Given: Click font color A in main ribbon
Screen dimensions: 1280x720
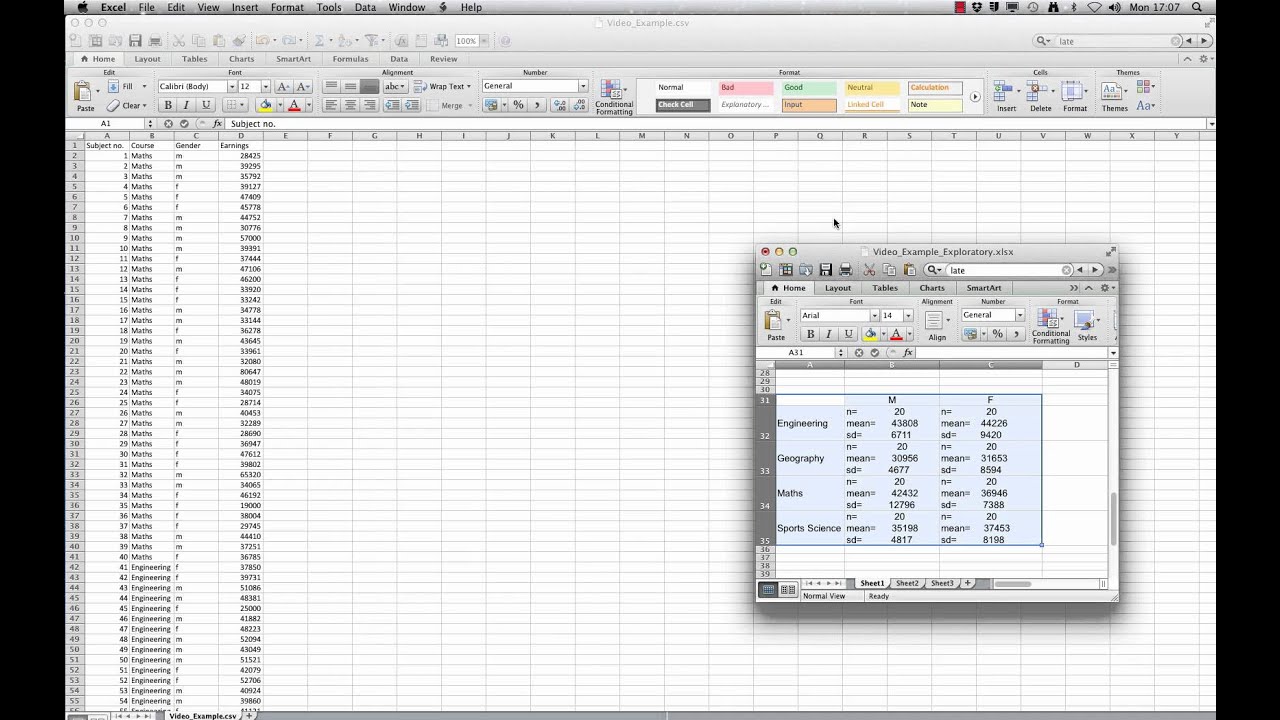Looking at the screenshot, I should pyautogui.click(x=293, y=105).
